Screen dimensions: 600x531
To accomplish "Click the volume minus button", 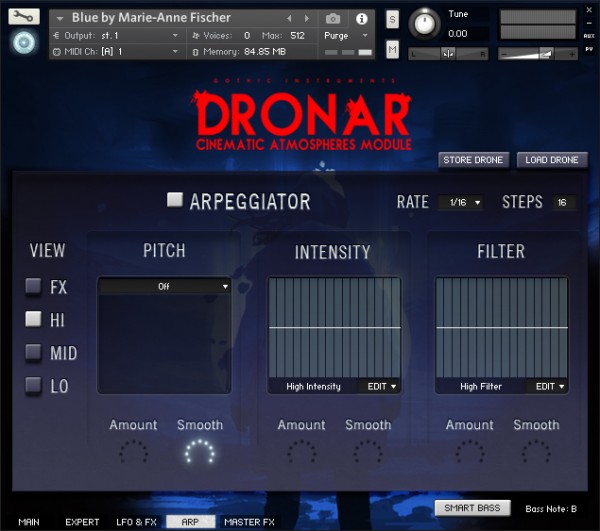I will pos(504,54).
